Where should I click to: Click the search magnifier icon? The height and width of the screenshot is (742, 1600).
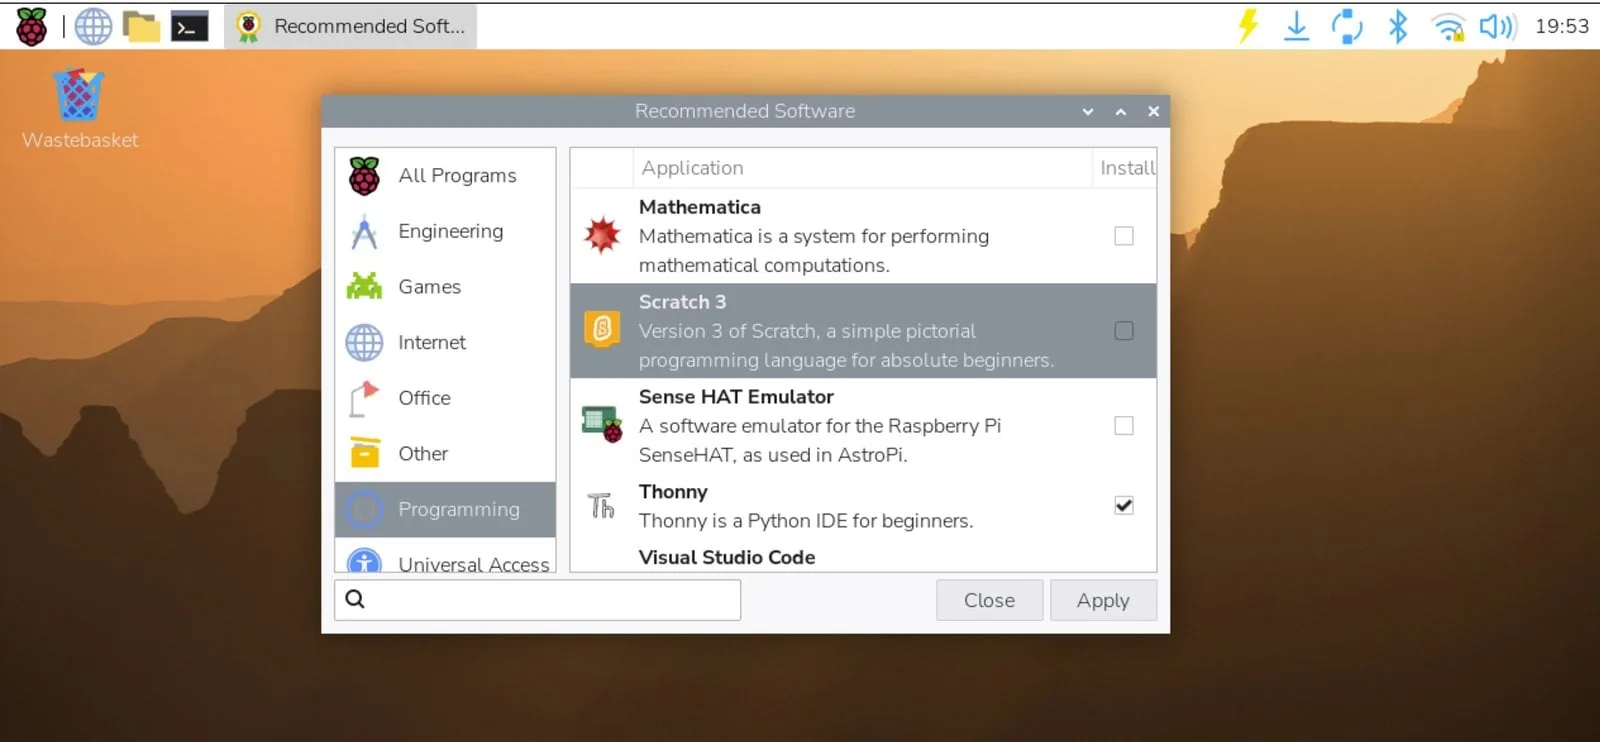(x=355, y=599)
